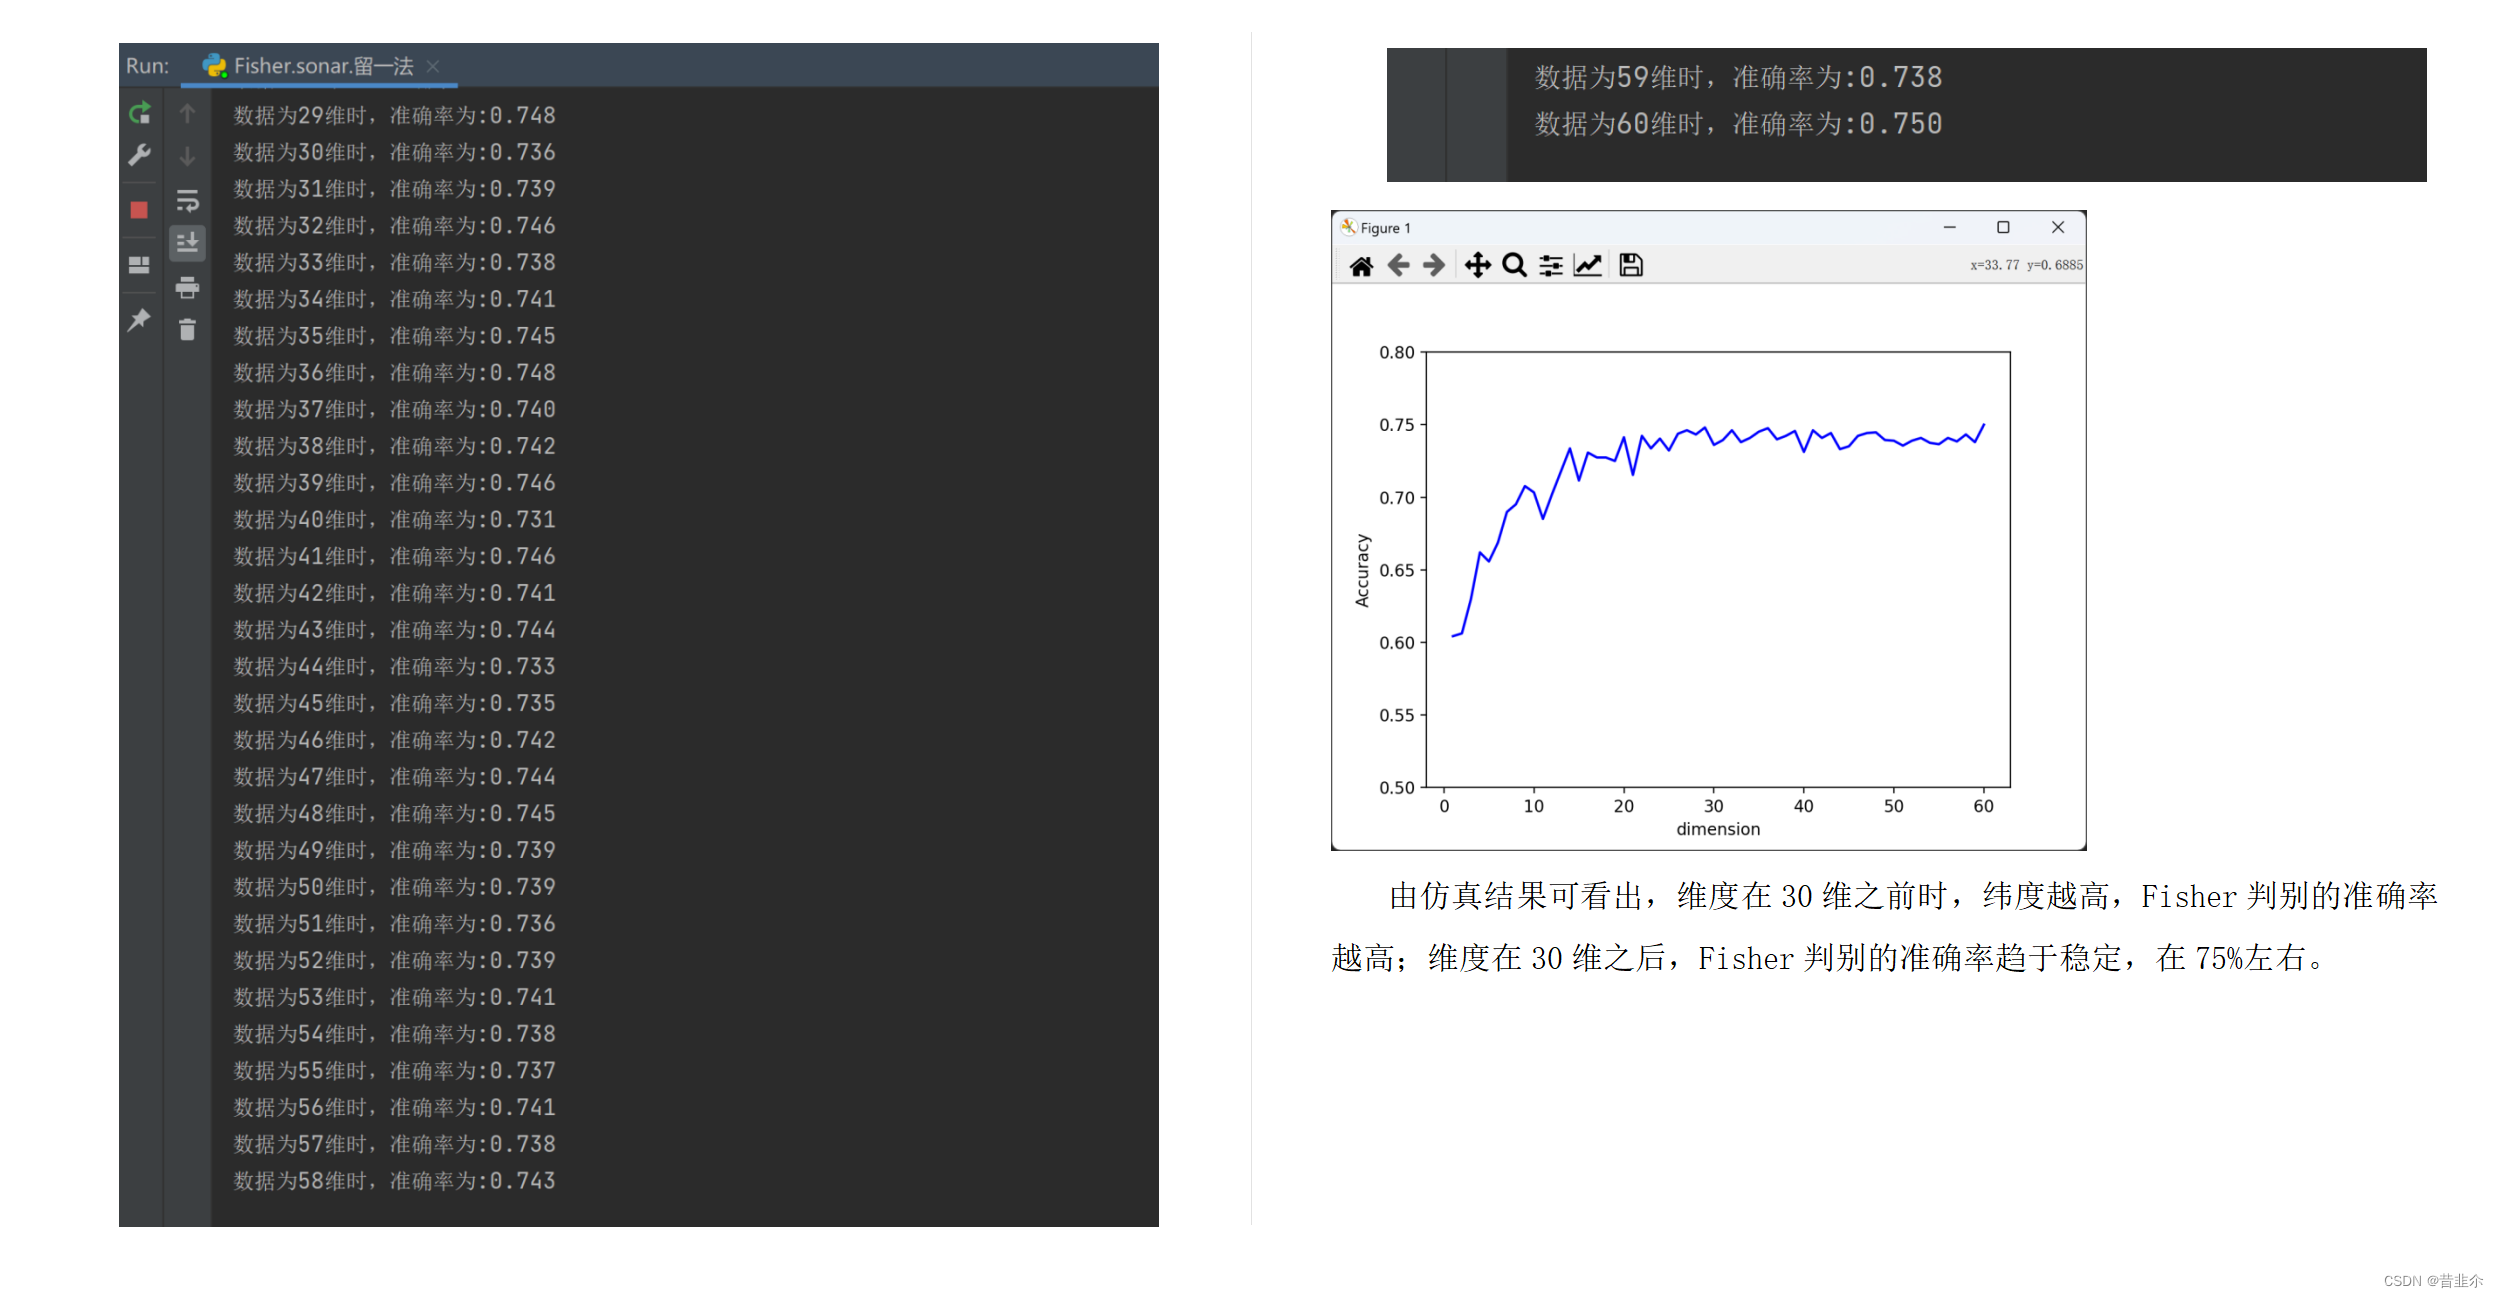Image resolution: width=2499 pixels, height=1298 pixels.
Task: Reset Figure 1 view with Home icon
Action: pyautogui.click(x=1361, y=266)
